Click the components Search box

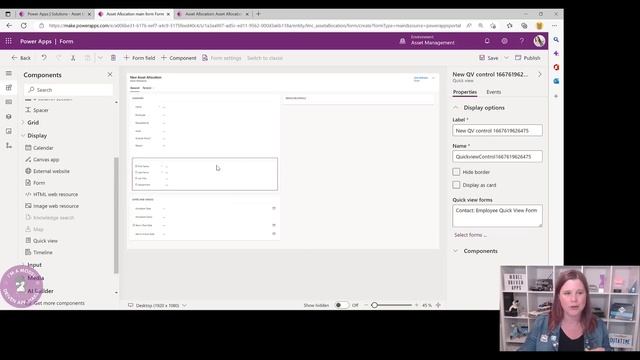[69, 90]
